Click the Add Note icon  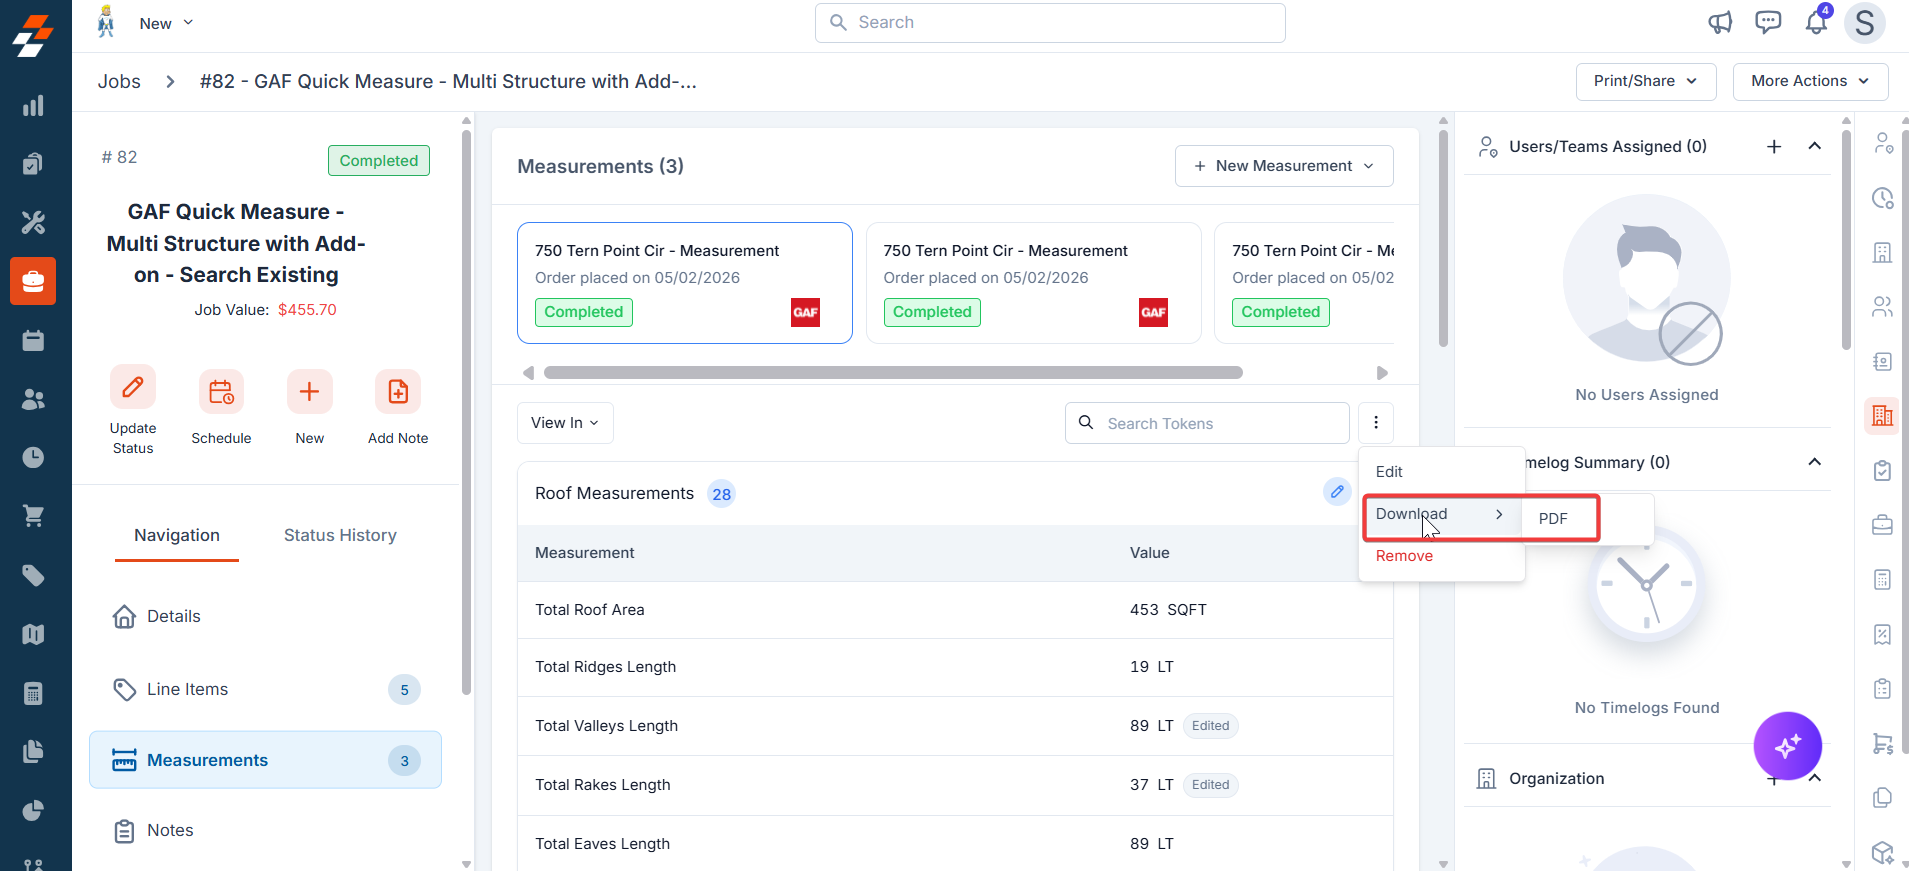(x=398, y=392)
